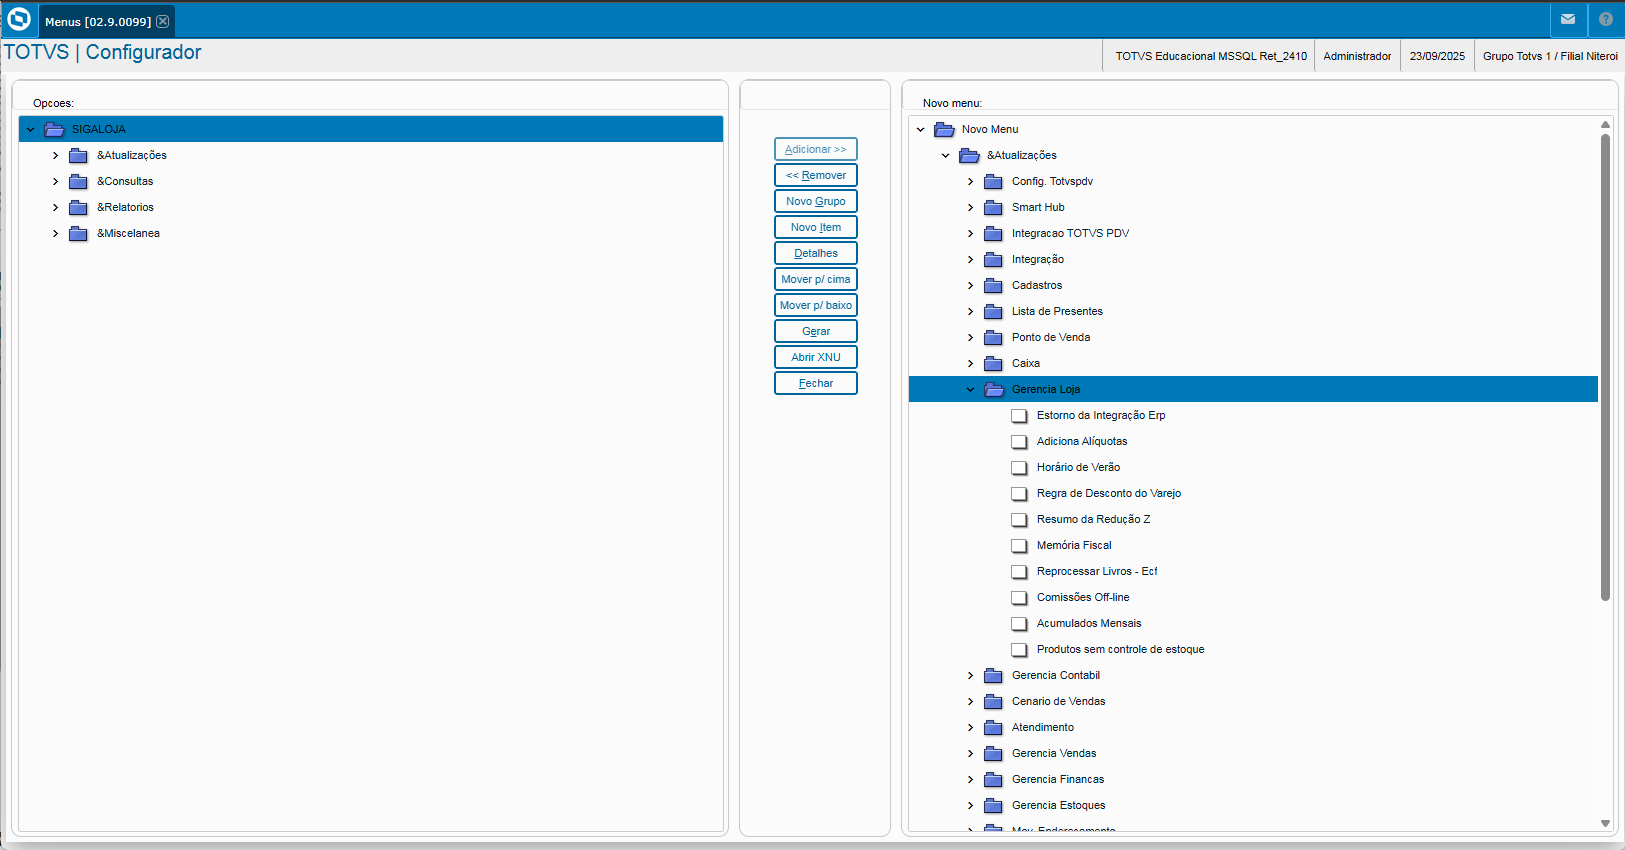Click the Gerencia Loja open folder icon
This screenshot has width=1625, height=850.
[x=993, y=389]
